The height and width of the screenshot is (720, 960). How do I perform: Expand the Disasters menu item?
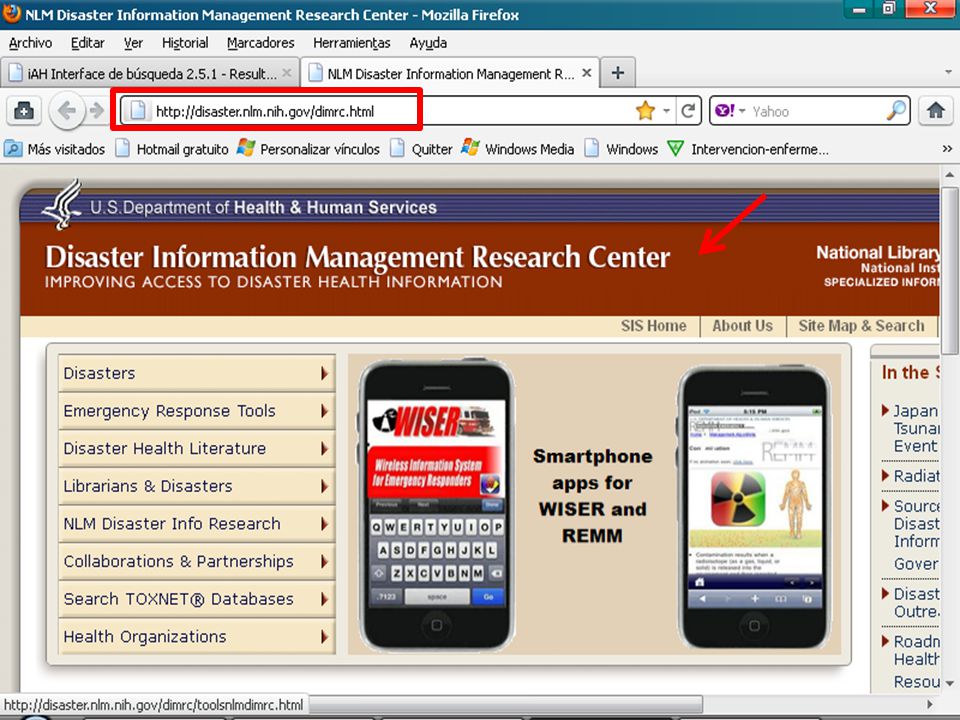(197, 373)
